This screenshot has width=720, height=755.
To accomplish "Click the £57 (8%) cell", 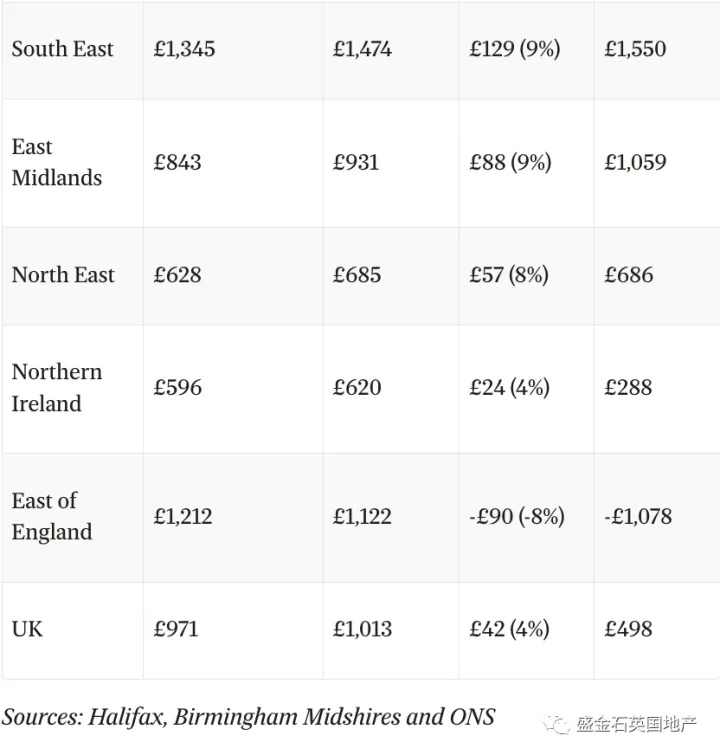I will pyautogui.click(x=509, y=275).
